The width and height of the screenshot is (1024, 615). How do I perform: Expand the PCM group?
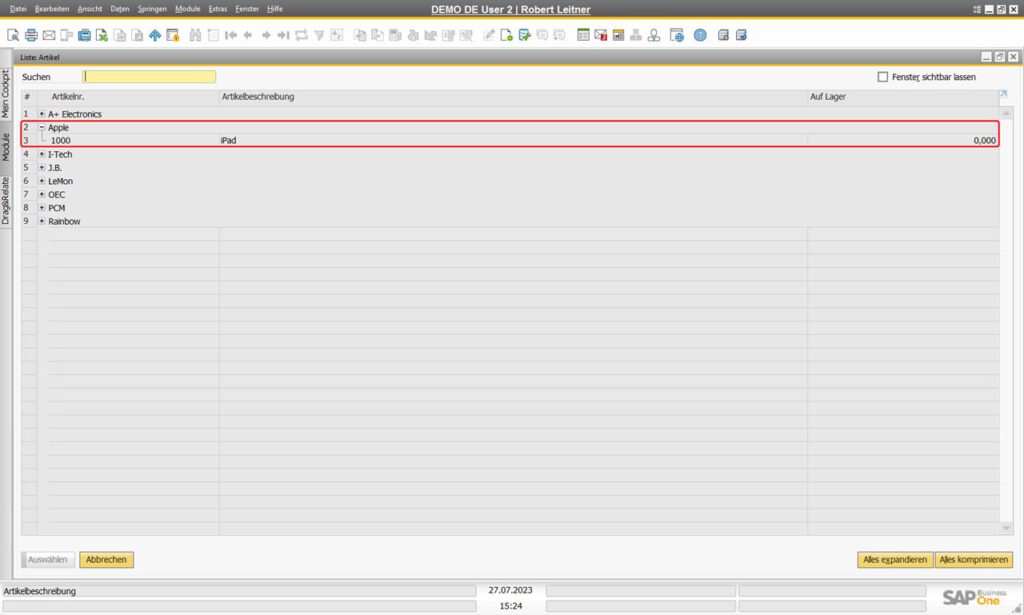42,208
